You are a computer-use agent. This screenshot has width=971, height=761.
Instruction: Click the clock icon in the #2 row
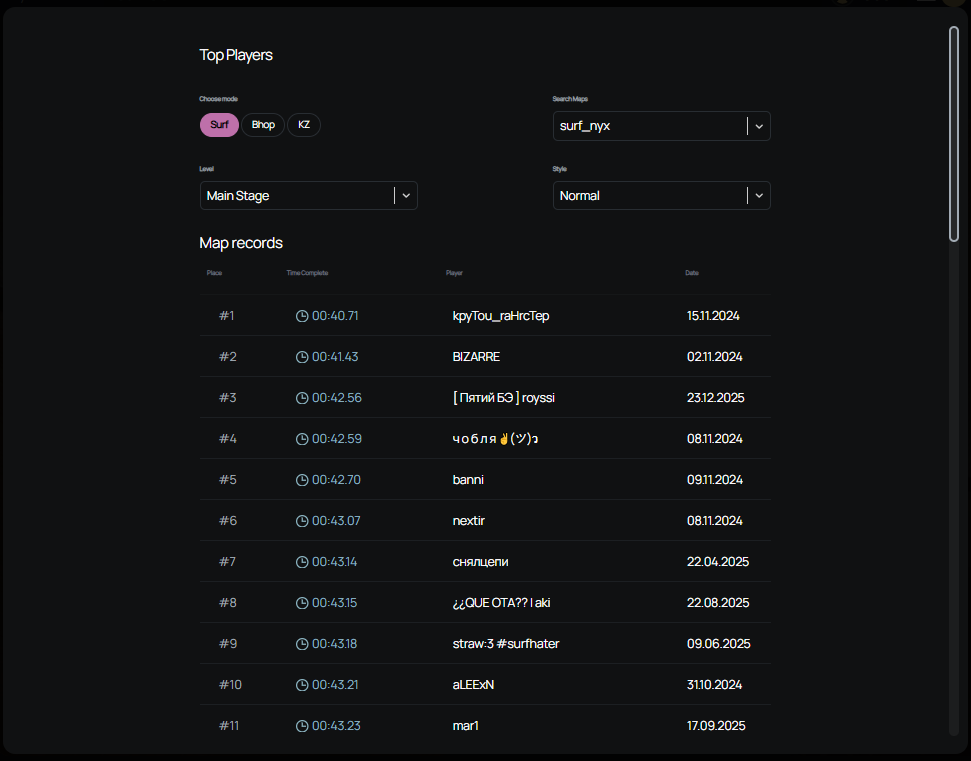pos(302,357)
